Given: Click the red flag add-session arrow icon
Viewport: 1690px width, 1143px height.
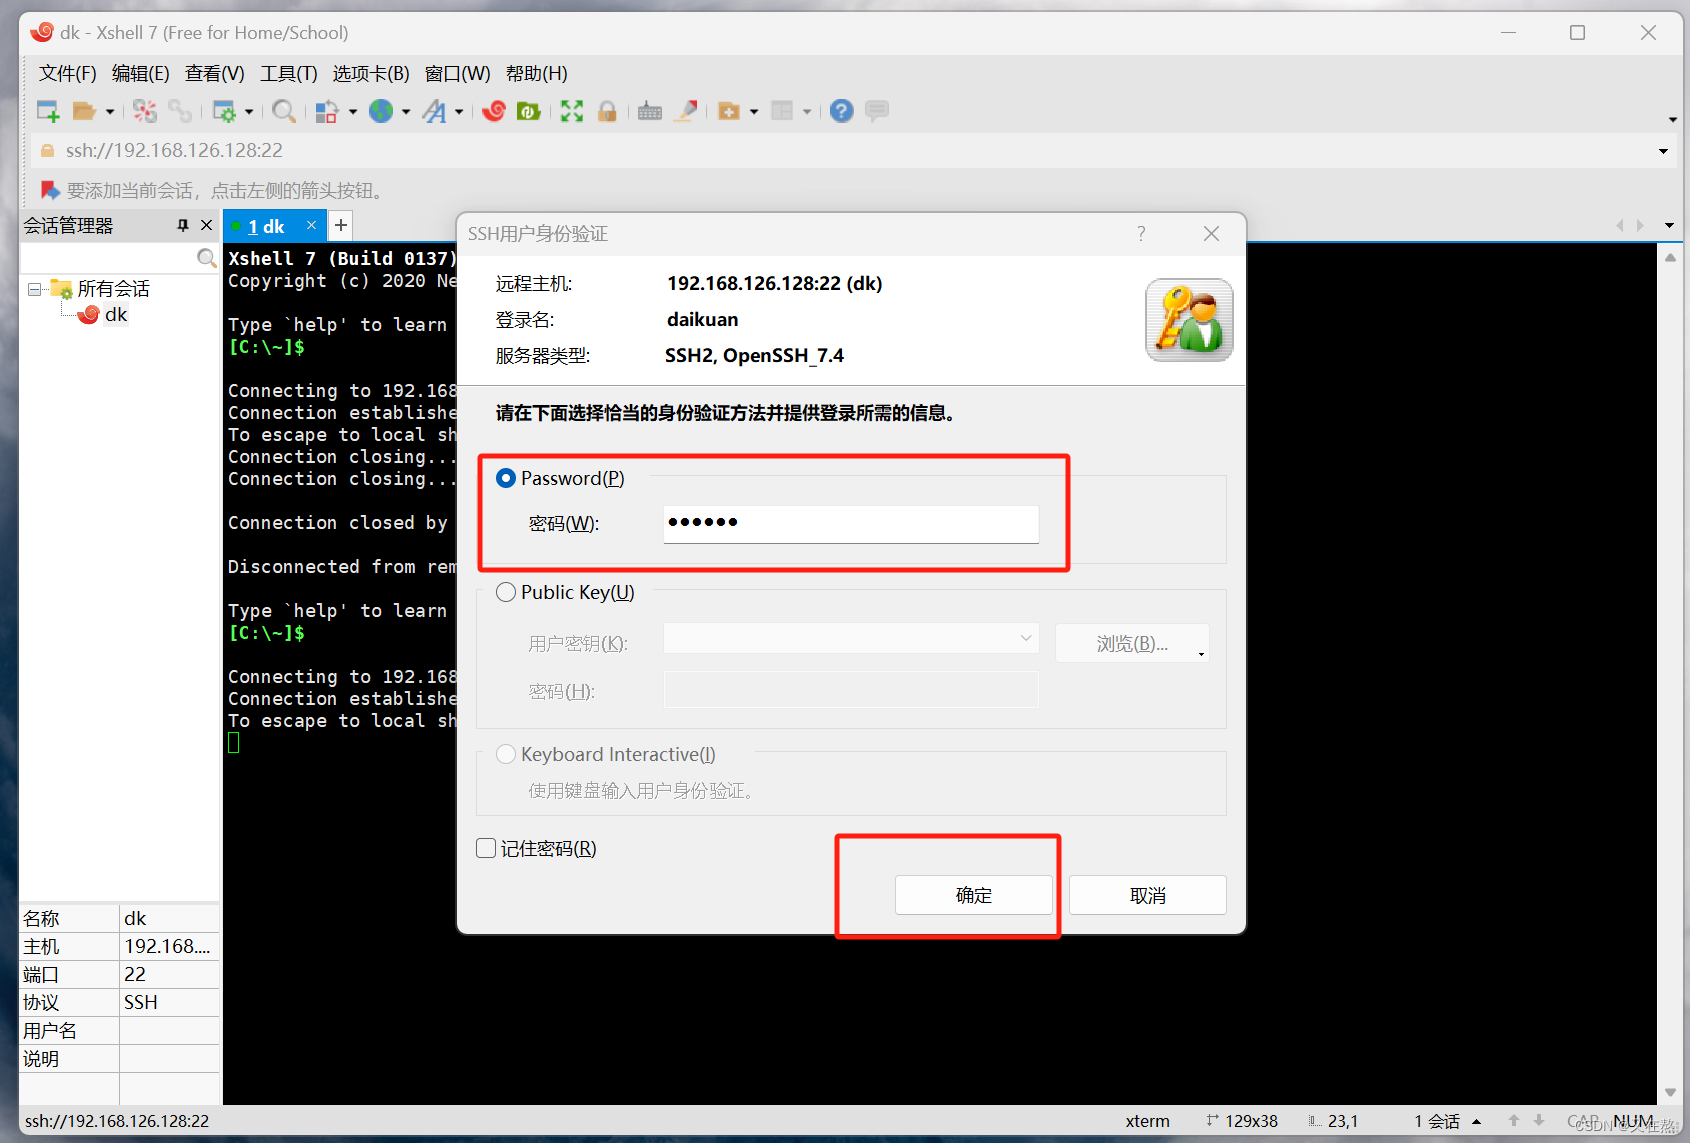Looking at the screenshot, I should (50, 190).
